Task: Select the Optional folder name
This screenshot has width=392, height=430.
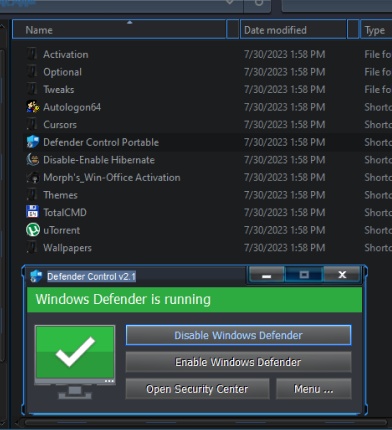Action: point(62,72)
